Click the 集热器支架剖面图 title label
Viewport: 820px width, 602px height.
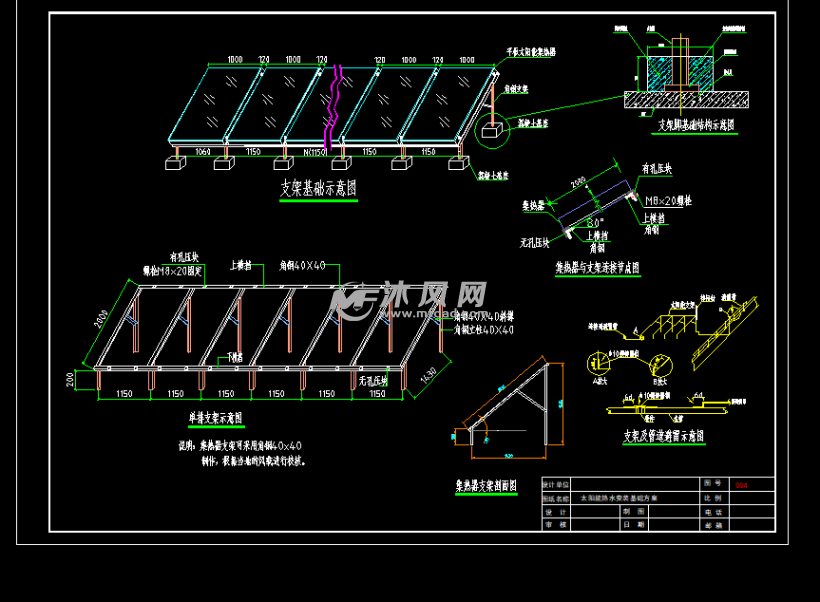[x=485, y=486]
